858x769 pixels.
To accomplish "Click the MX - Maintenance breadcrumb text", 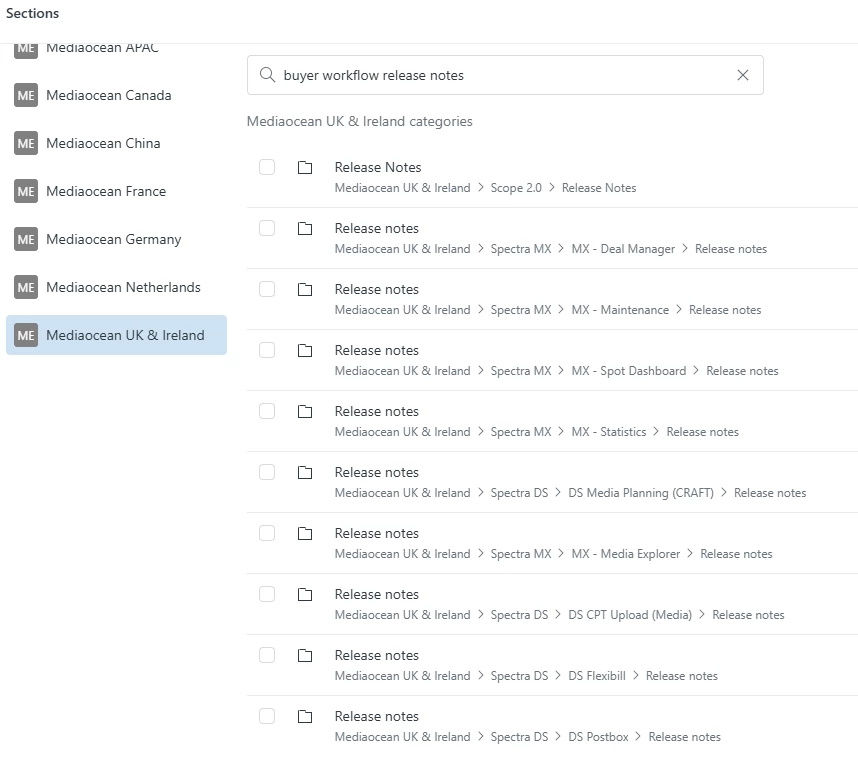I will point(620,310).
